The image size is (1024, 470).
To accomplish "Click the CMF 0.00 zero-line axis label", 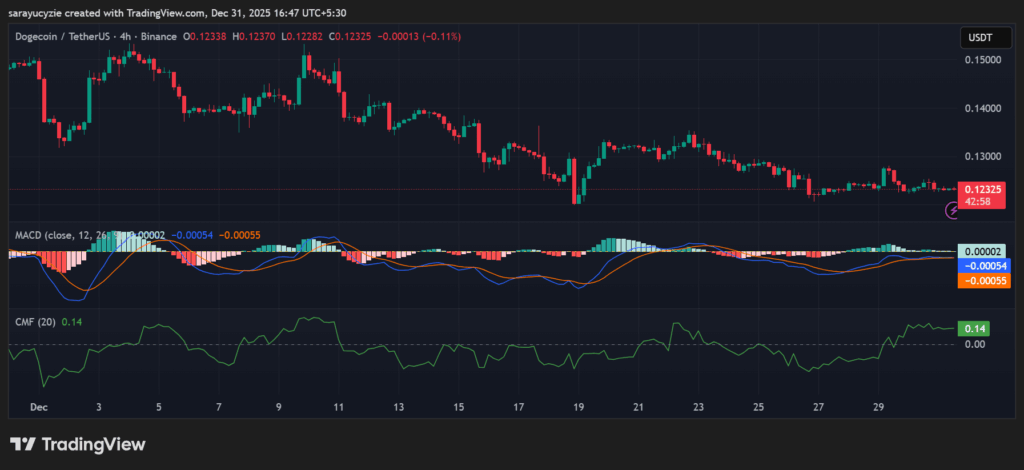I will (974, 344).
